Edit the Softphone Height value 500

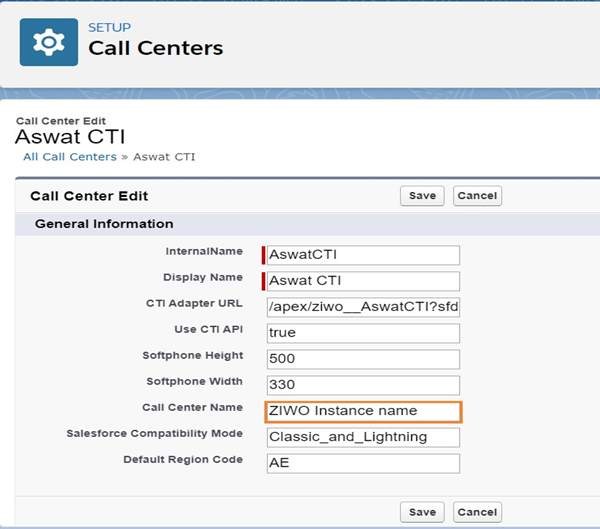click(x=363, y=359)
